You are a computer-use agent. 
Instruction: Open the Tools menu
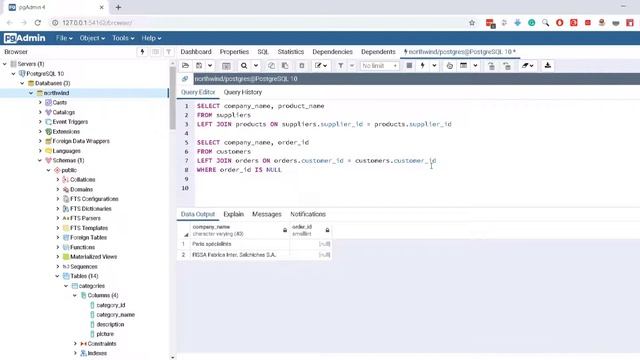123,38
